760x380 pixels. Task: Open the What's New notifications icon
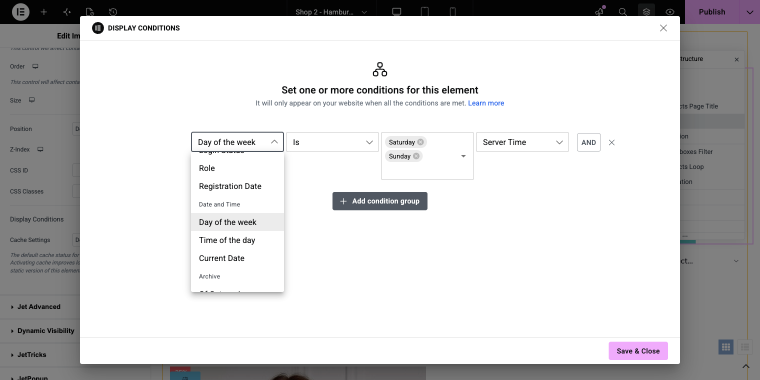click(x=600, y=12)
